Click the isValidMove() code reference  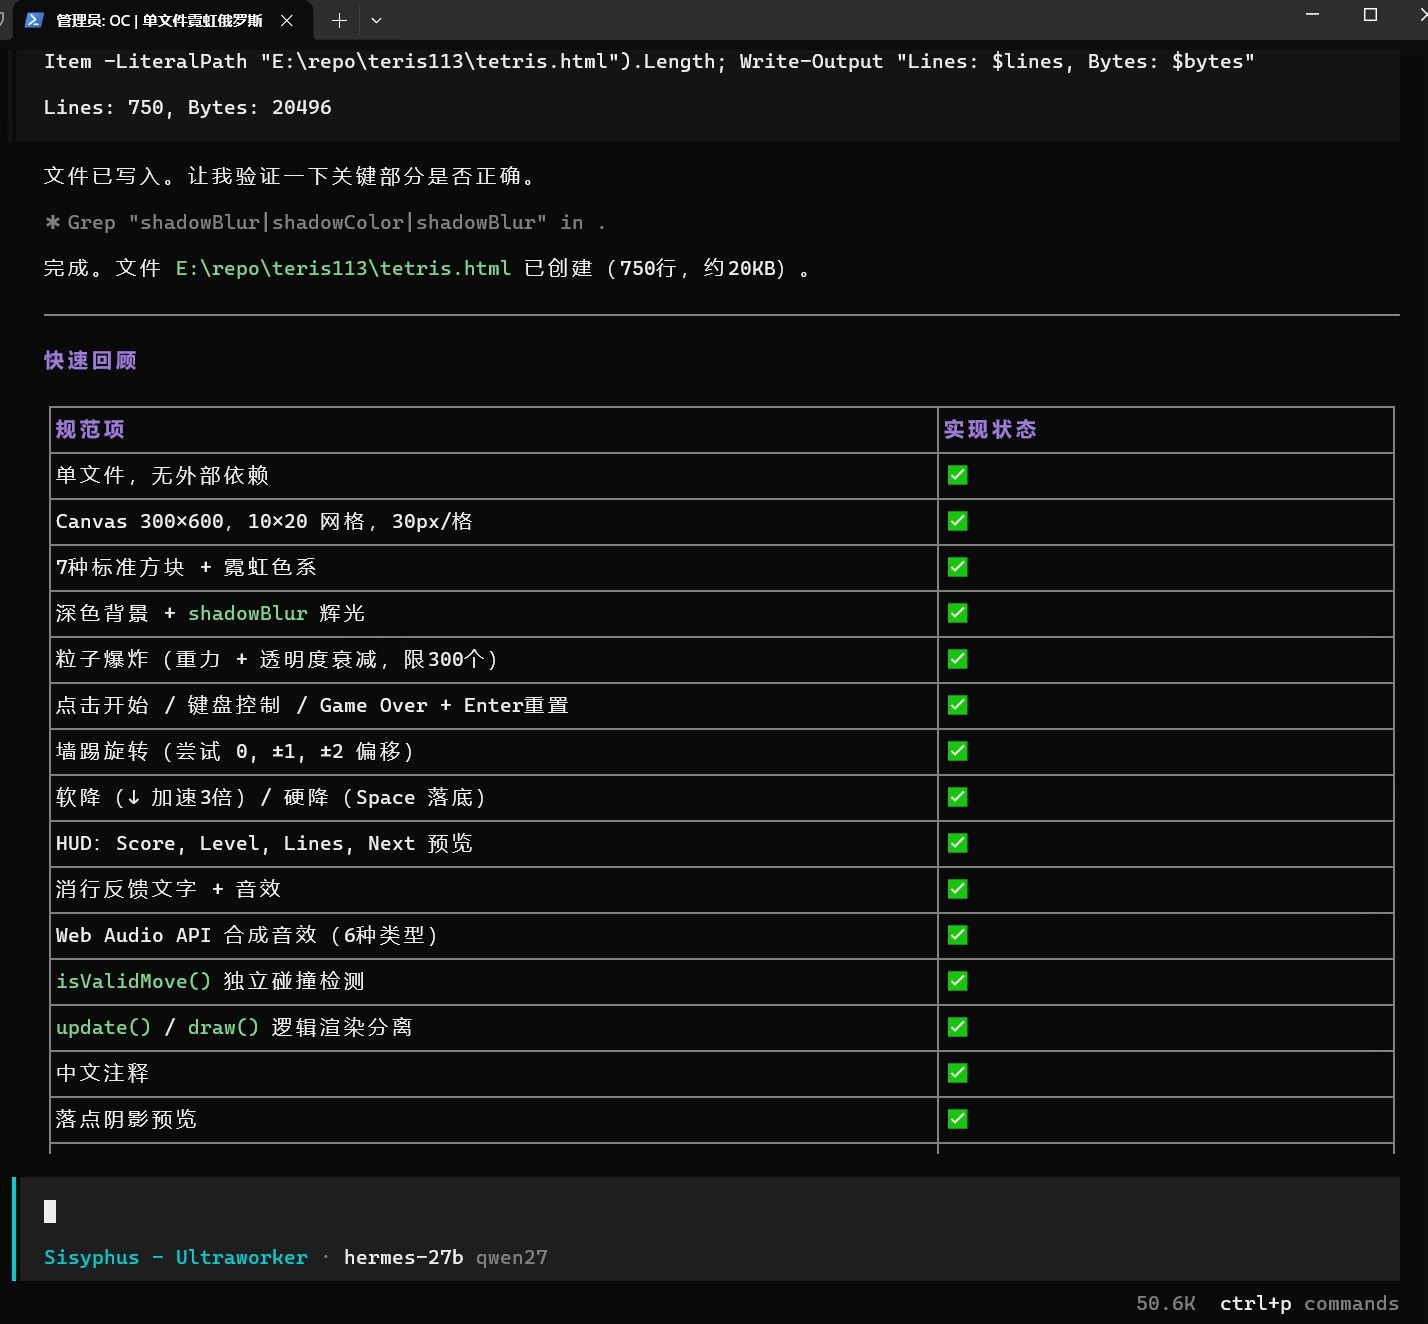(x=133, y=981)
